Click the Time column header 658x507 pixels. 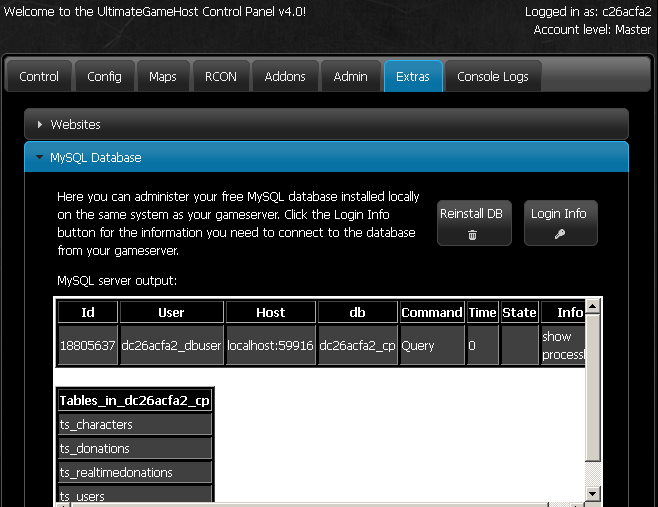coord(483,312)
